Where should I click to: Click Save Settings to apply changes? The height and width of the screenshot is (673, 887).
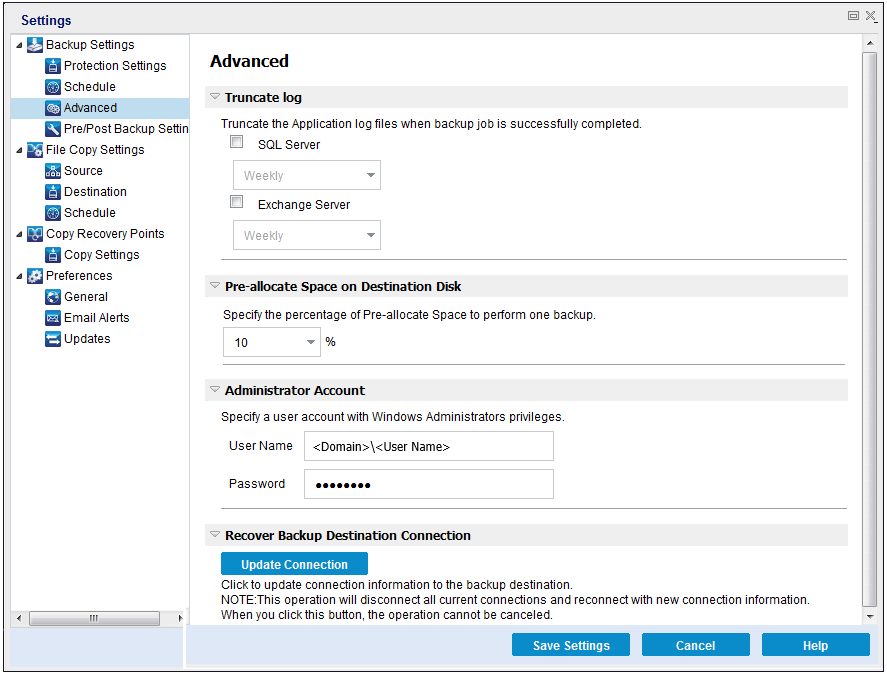pyautogui.click(x=570, y=644)
